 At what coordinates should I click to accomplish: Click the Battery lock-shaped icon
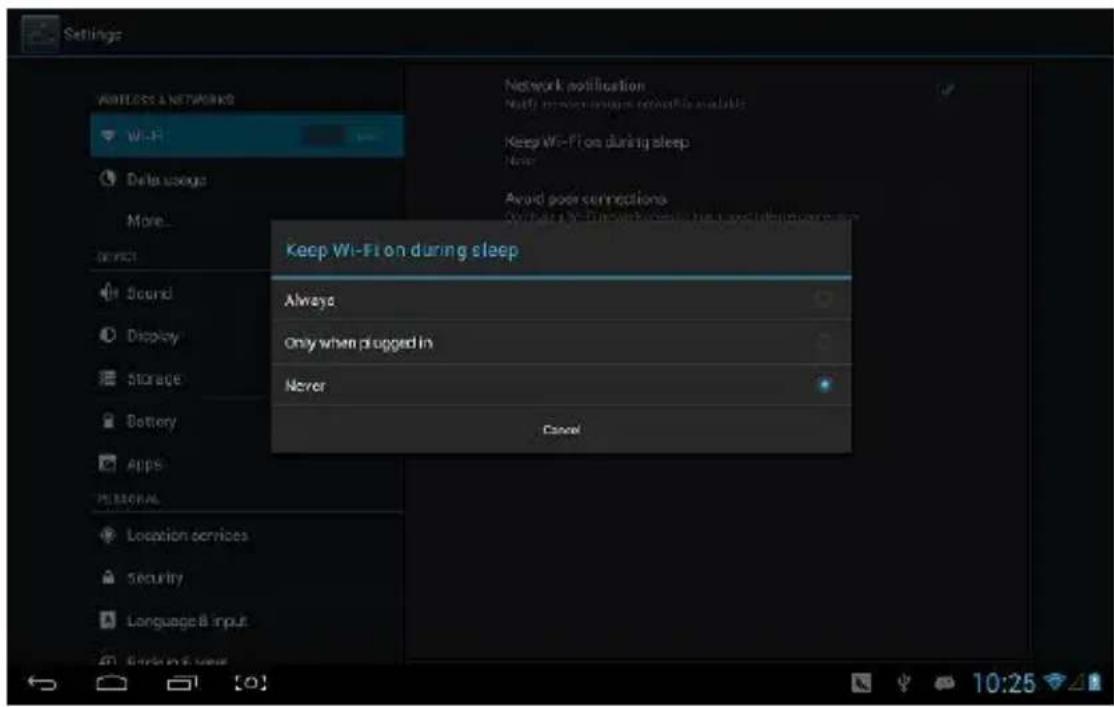pyautogui.click(x=108, y=421)
